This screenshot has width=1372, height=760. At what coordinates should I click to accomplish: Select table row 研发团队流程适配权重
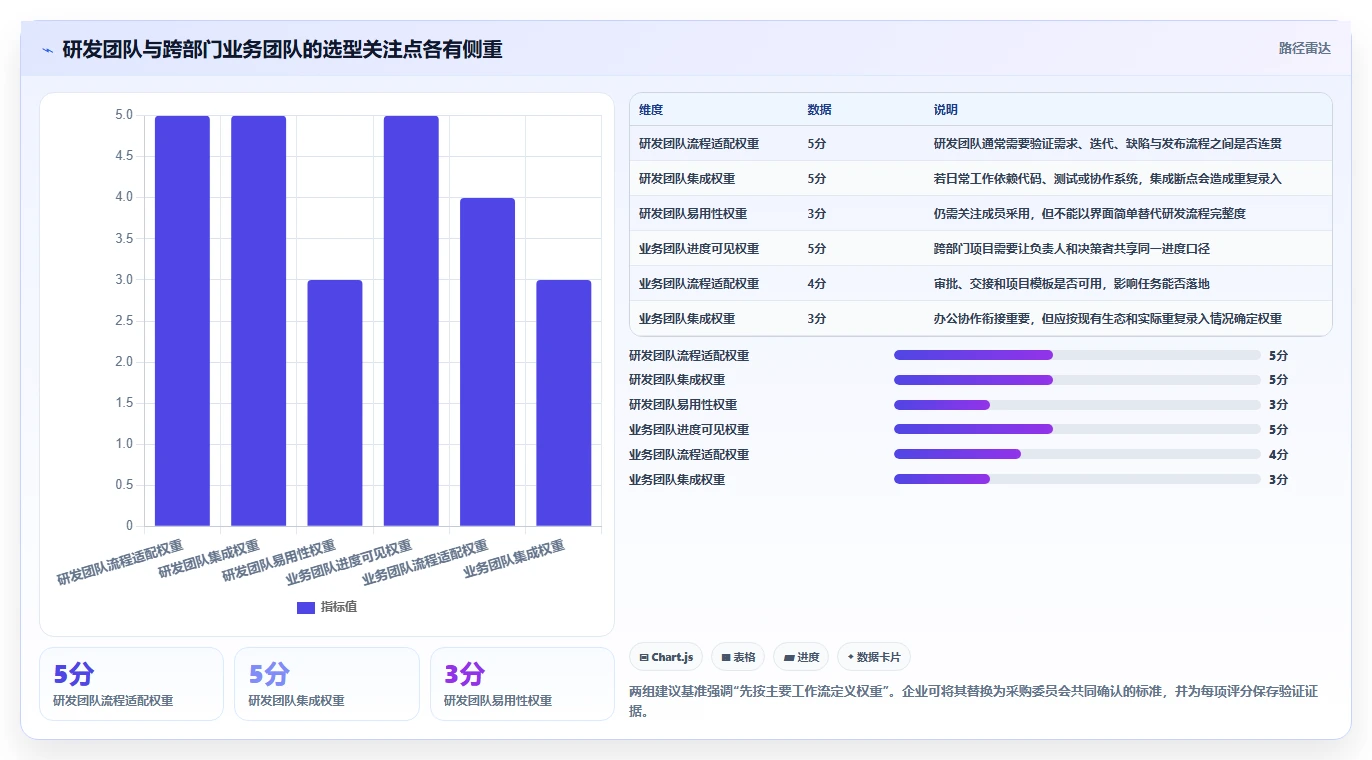[x=981, y=144]
